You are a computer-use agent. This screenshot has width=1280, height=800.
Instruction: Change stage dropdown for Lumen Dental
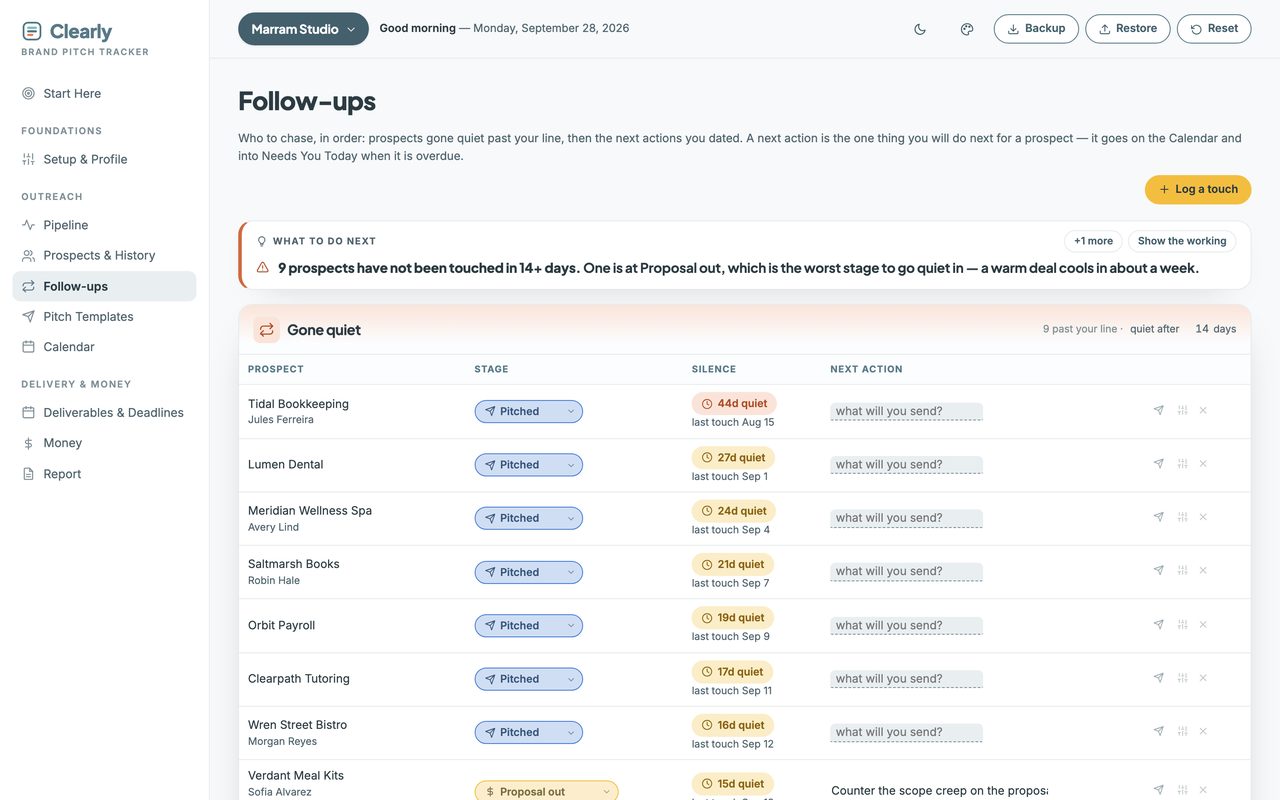[x=528, y=465]
